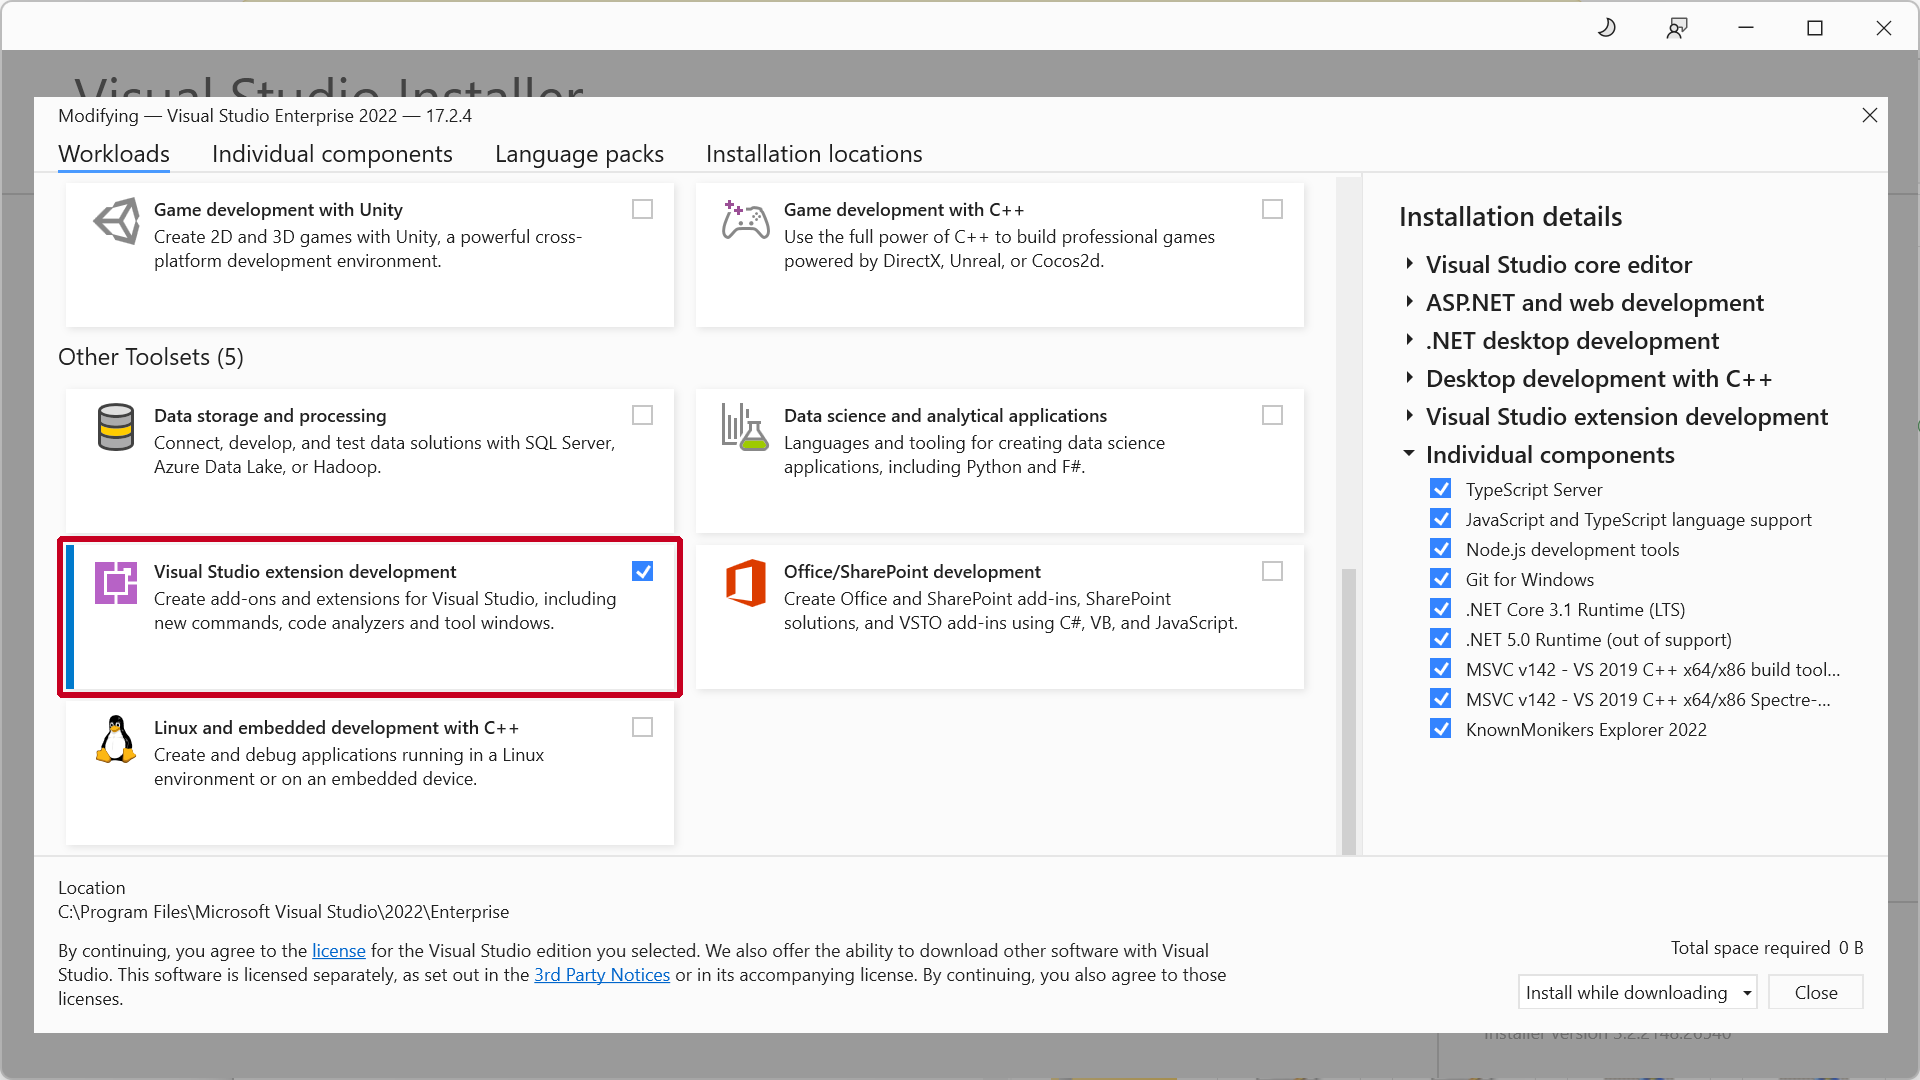Viewport: 1920px width, 1080px height.
Task: Expand ASP.NET and web development details
Action: pos(1409,302)
